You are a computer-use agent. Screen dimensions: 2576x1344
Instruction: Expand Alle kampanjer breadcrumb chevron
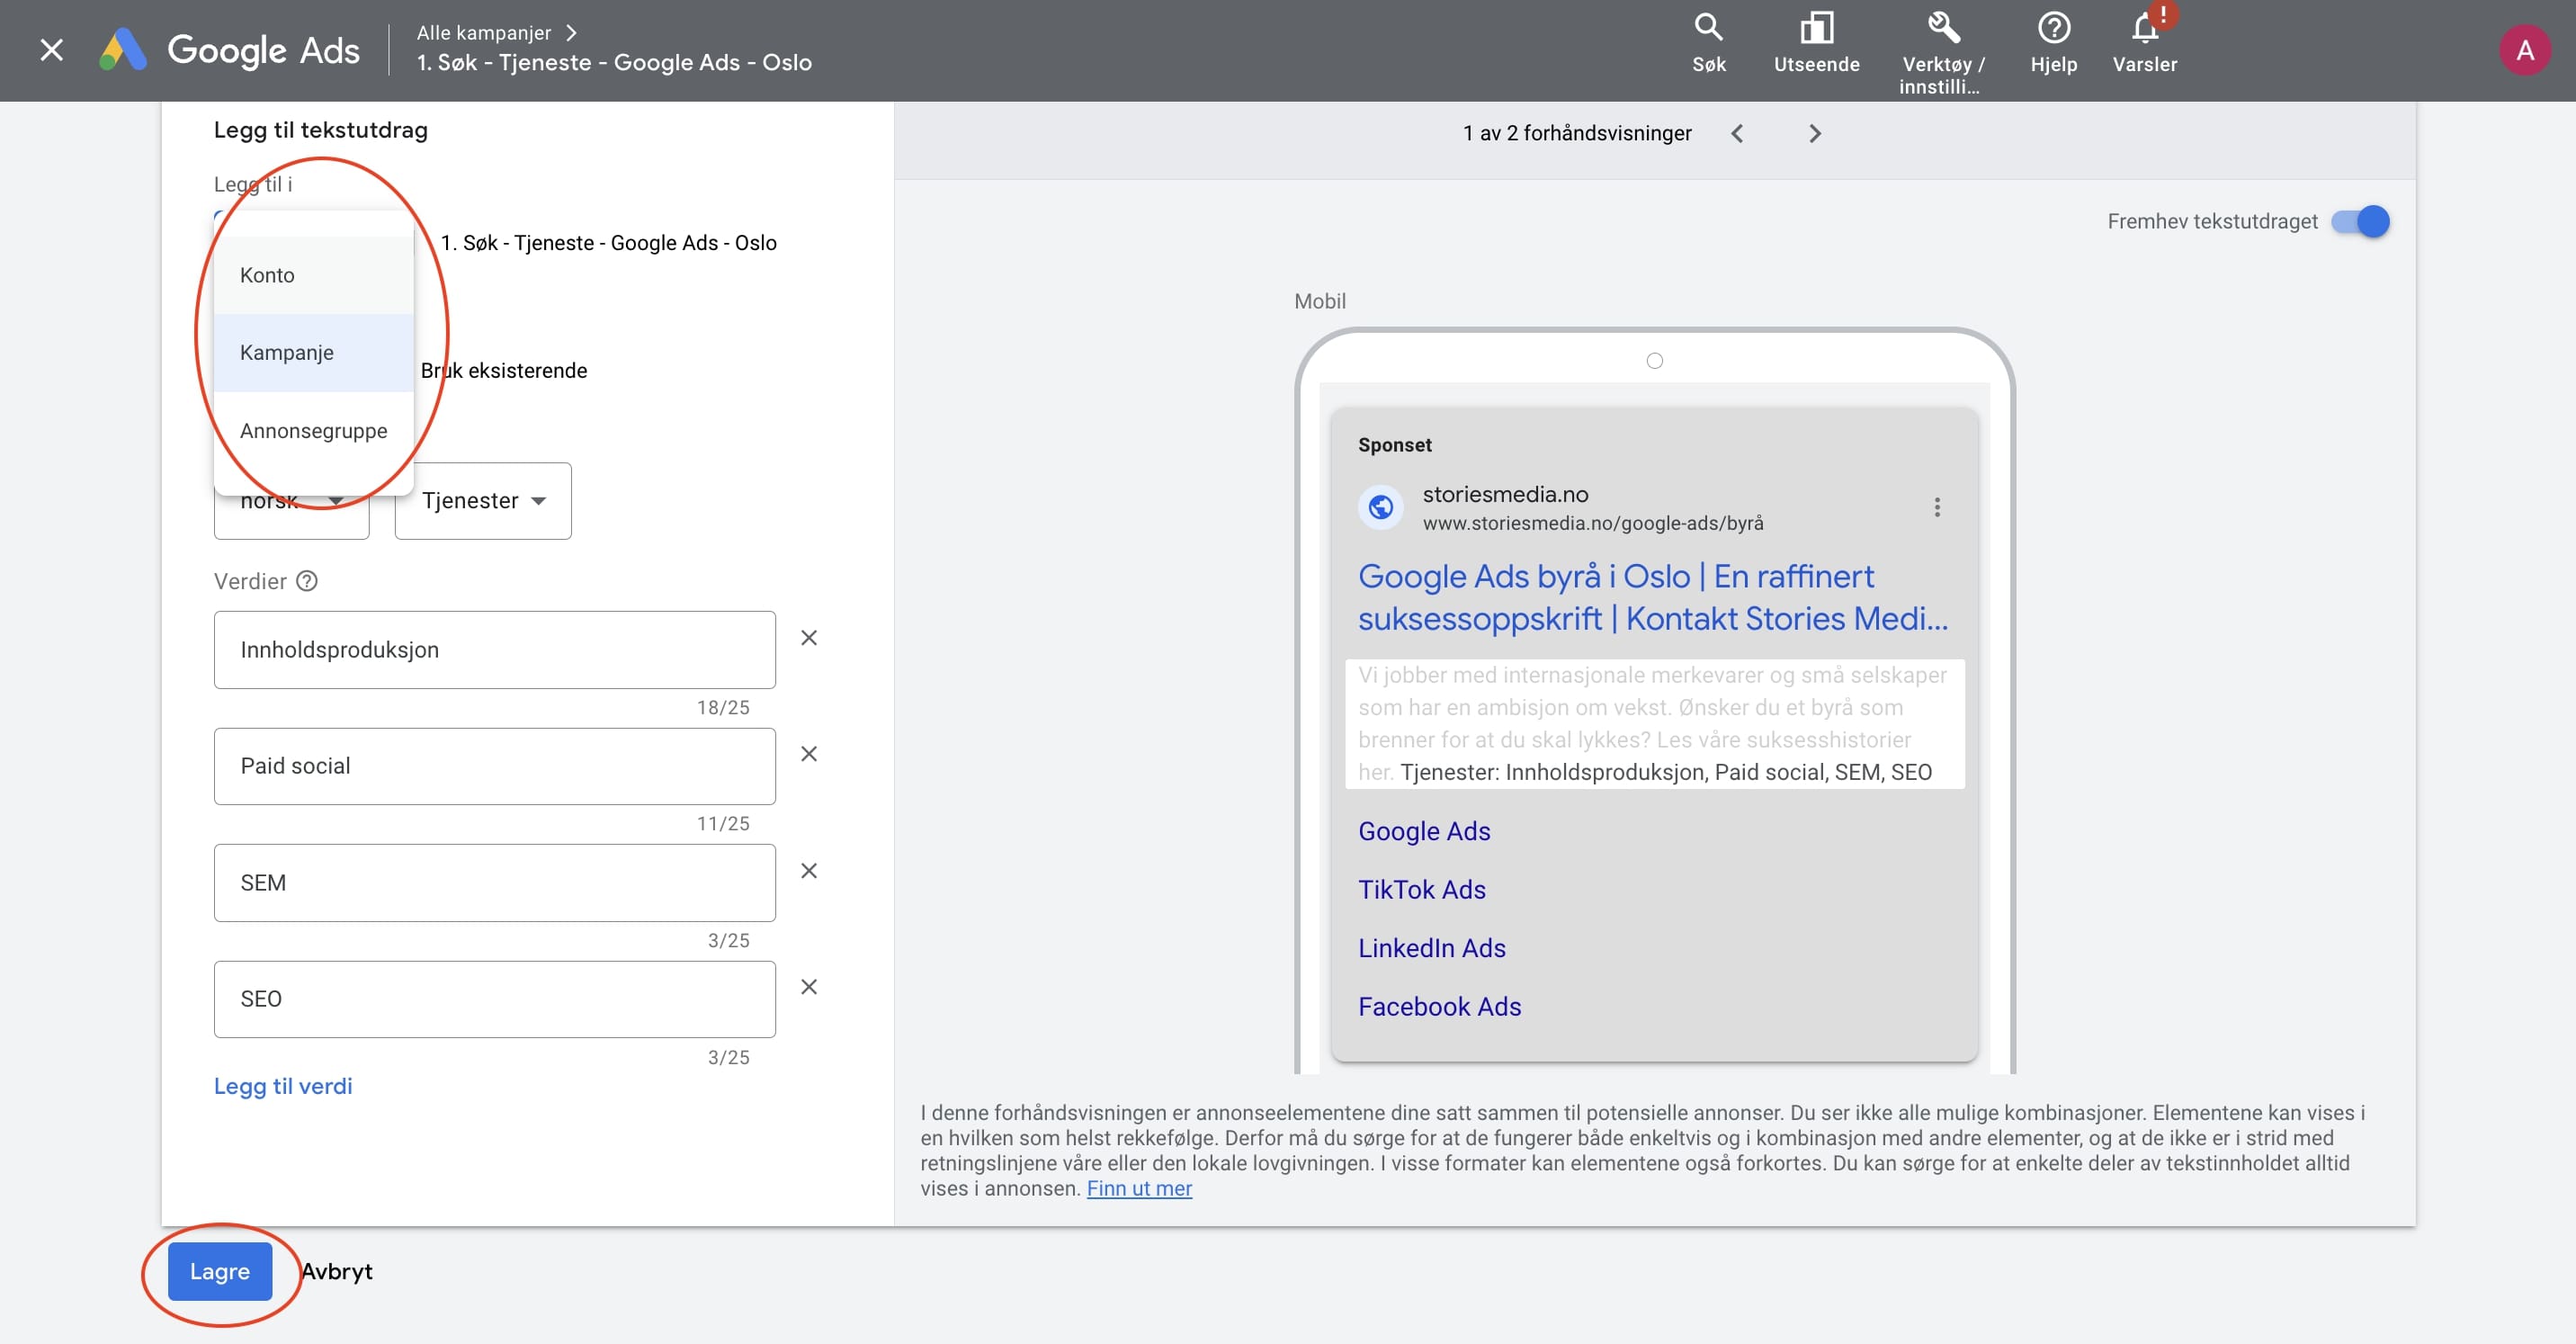[571, 33]
